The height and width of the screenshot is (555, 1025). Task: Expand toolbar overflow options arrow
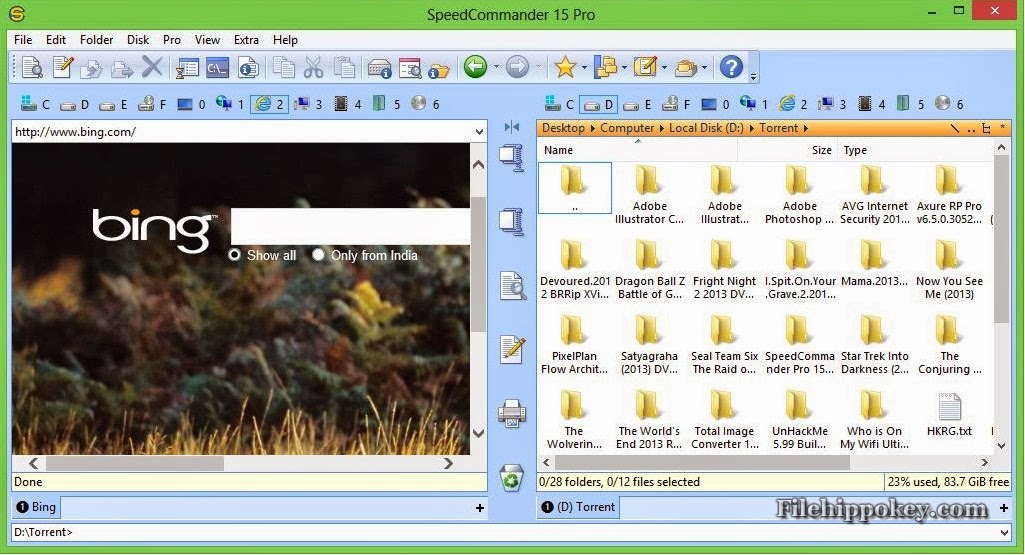753,77
